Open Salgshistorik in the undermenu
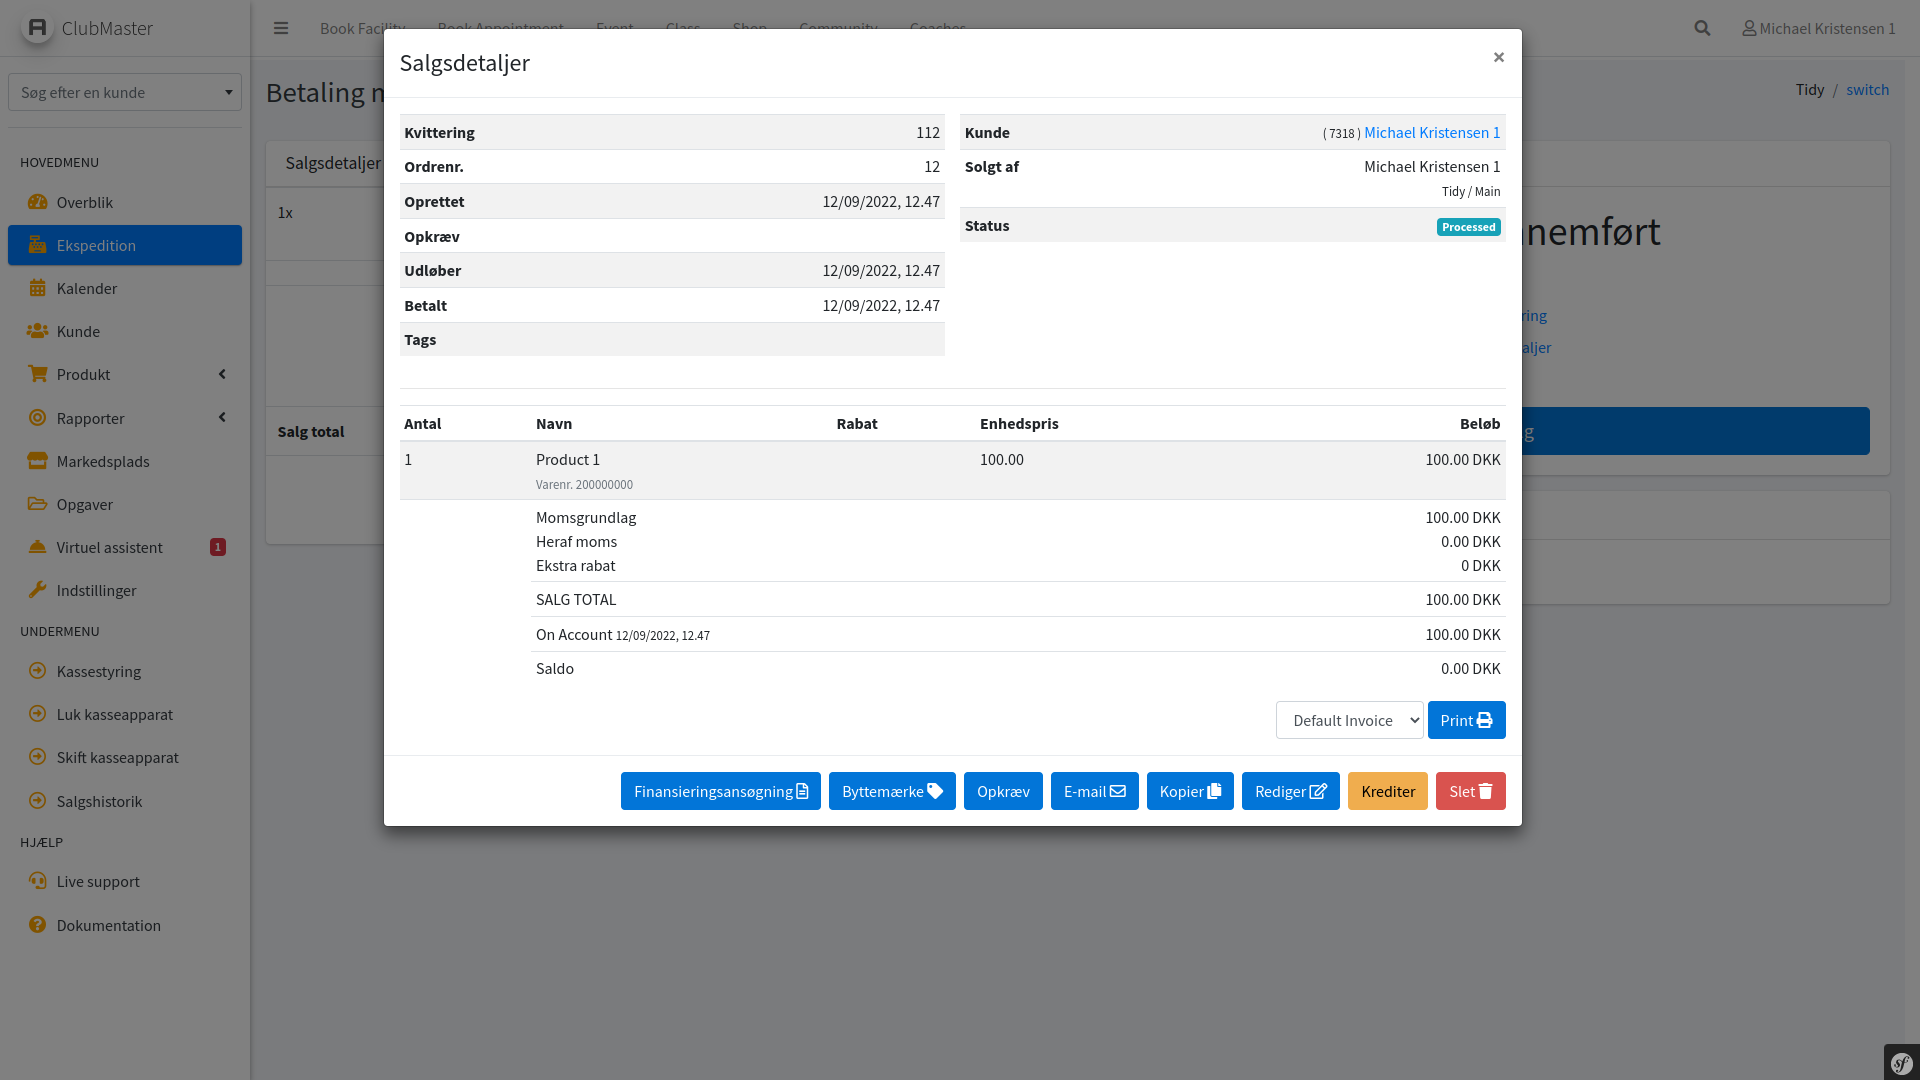The image size is (1920, 1080). [x=99, y=801]
